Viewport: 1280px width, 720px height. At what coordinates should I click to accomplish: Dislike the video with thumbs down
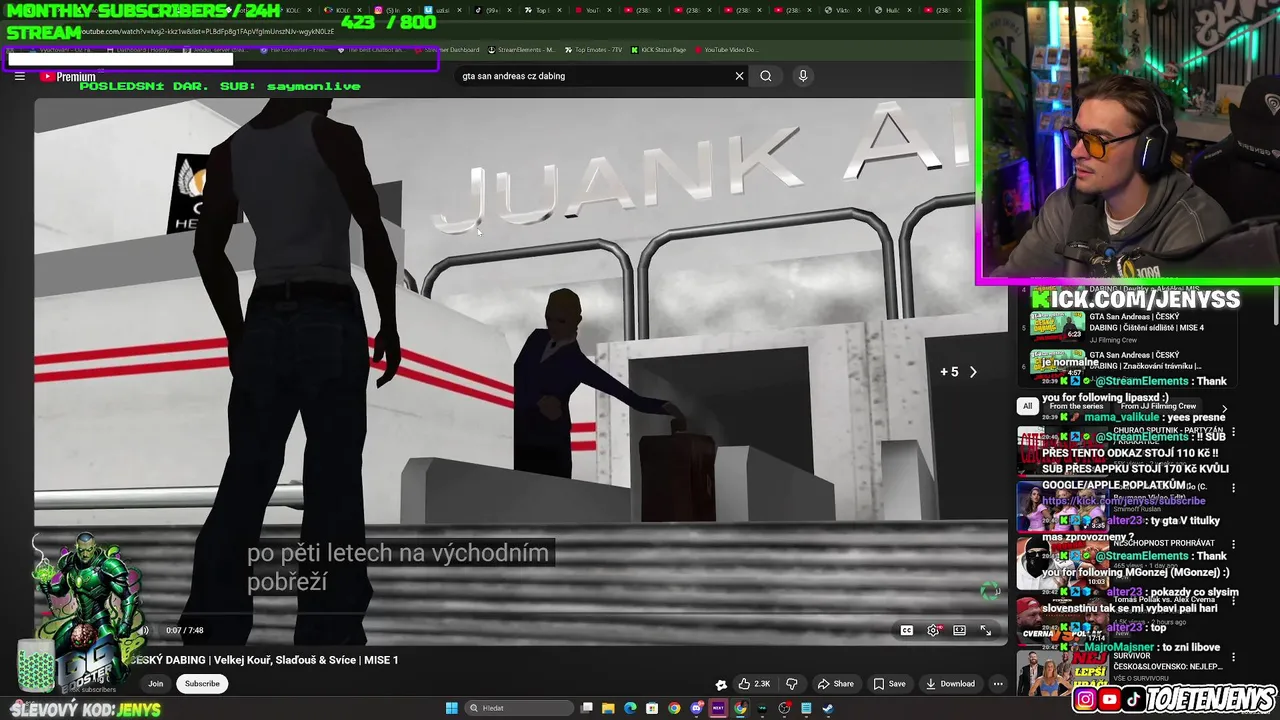[x=791, y=684]
